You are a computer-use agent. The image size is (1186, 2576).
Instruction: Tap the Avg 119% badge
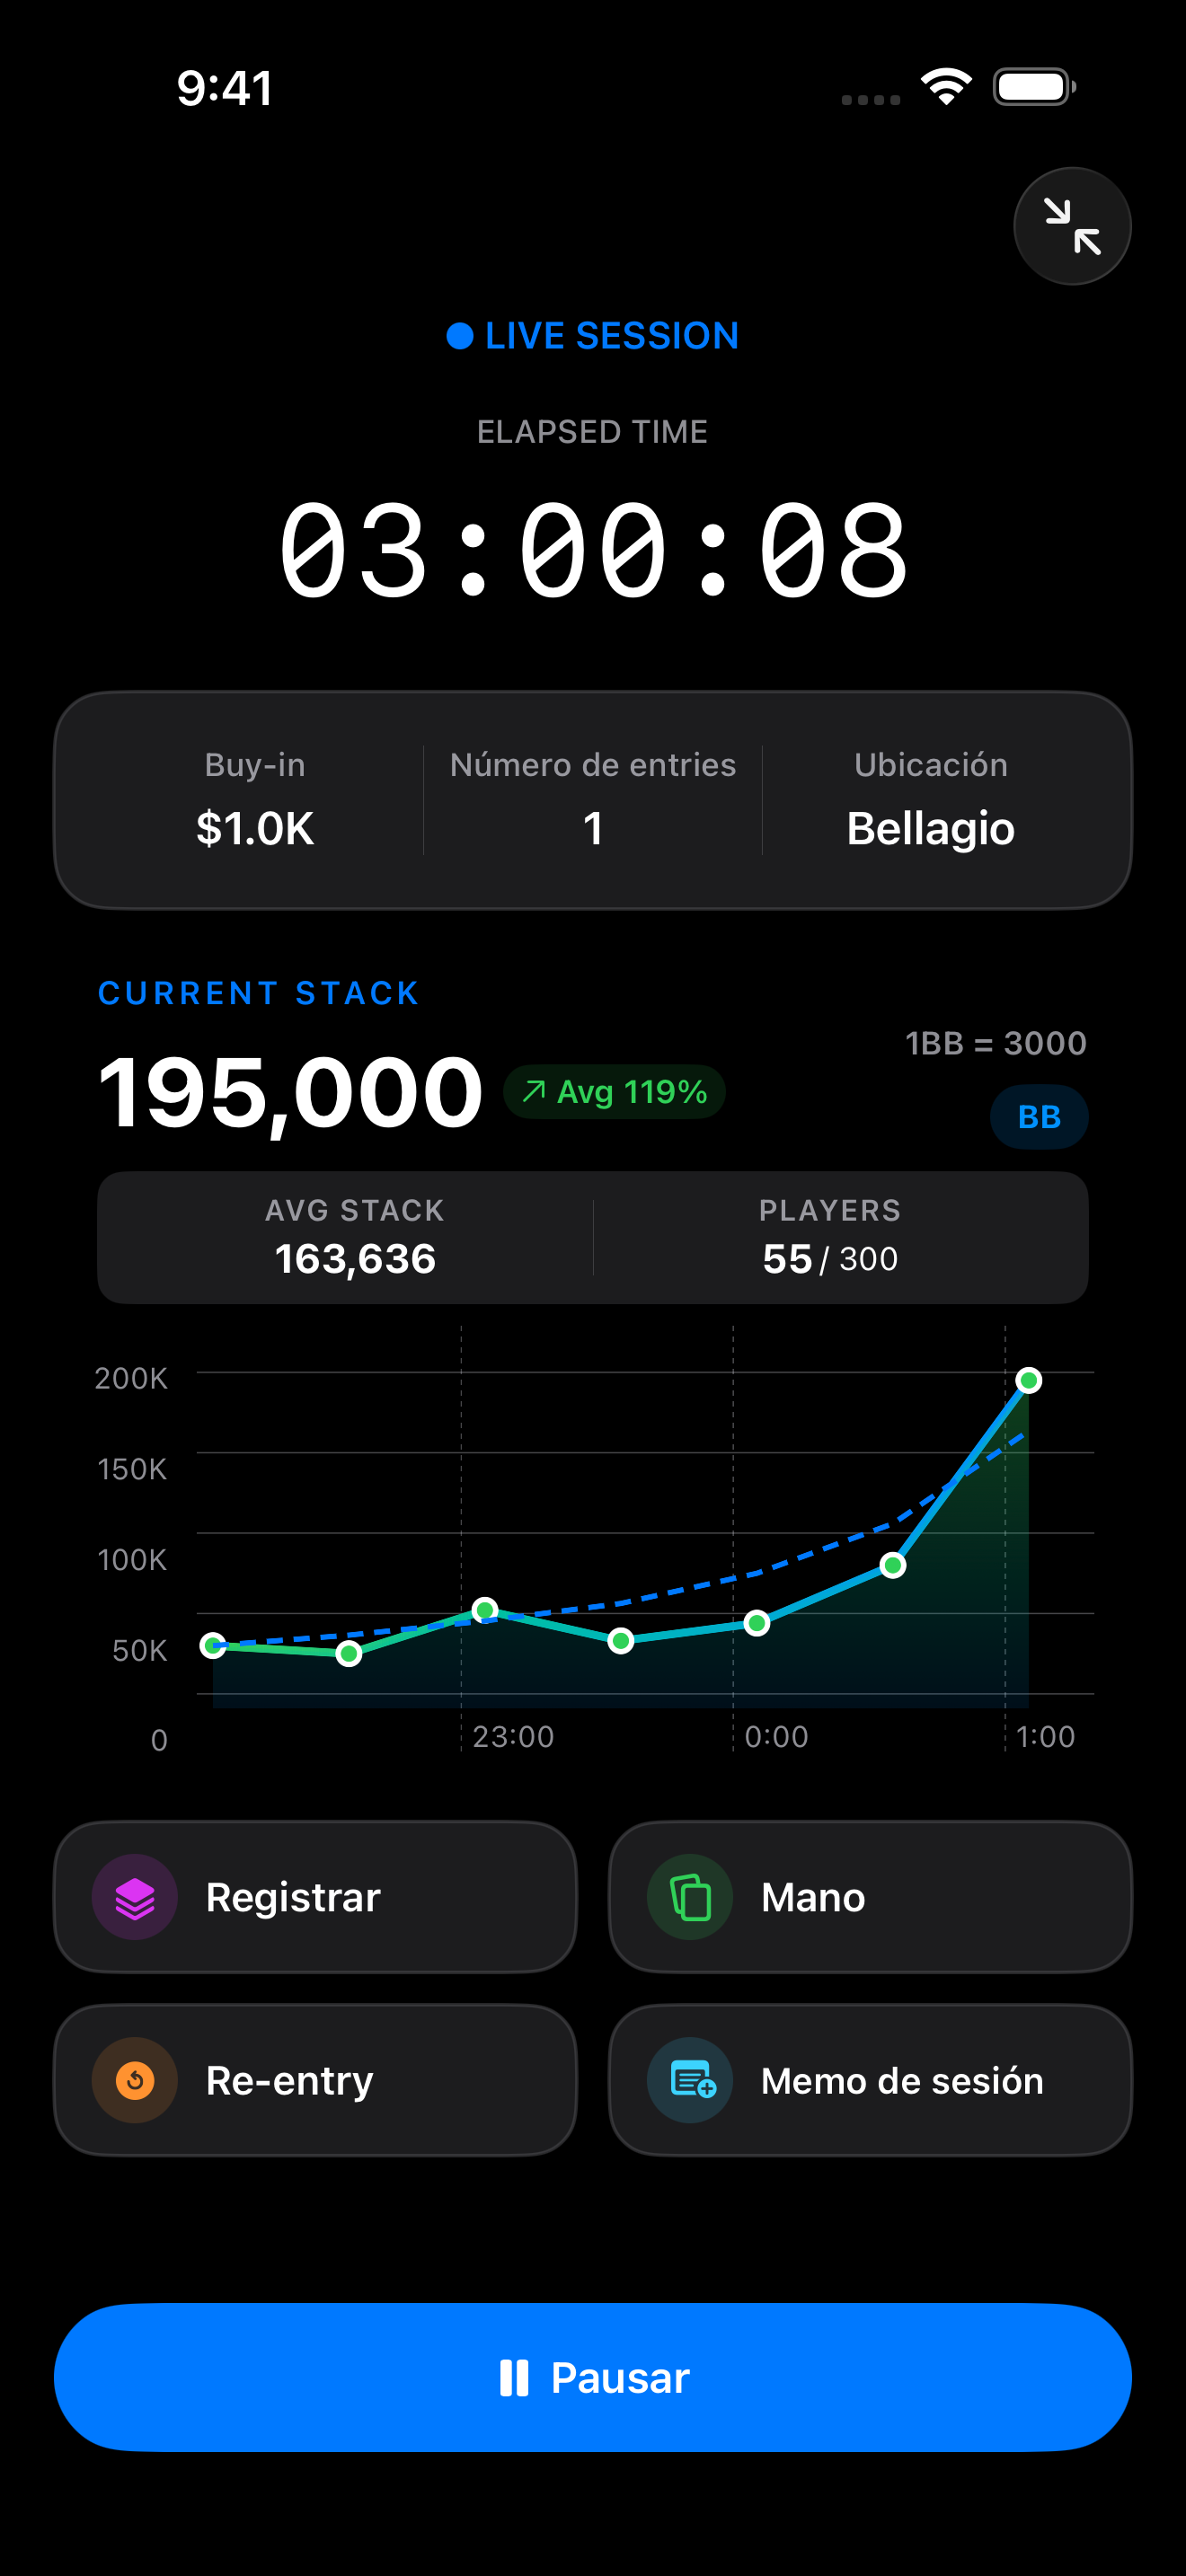[614, 1092]
